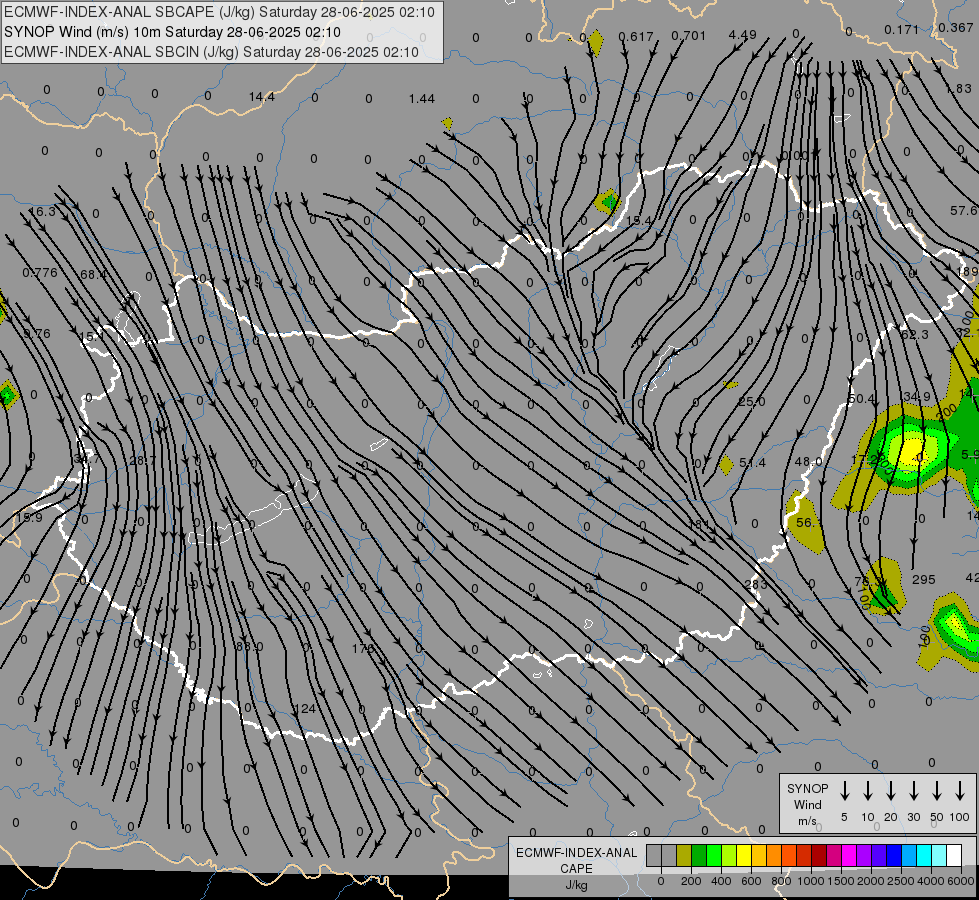Click the SBCIN title line
Image resolution: width=979 pixels, height=900 pixels.
[211, 52]
